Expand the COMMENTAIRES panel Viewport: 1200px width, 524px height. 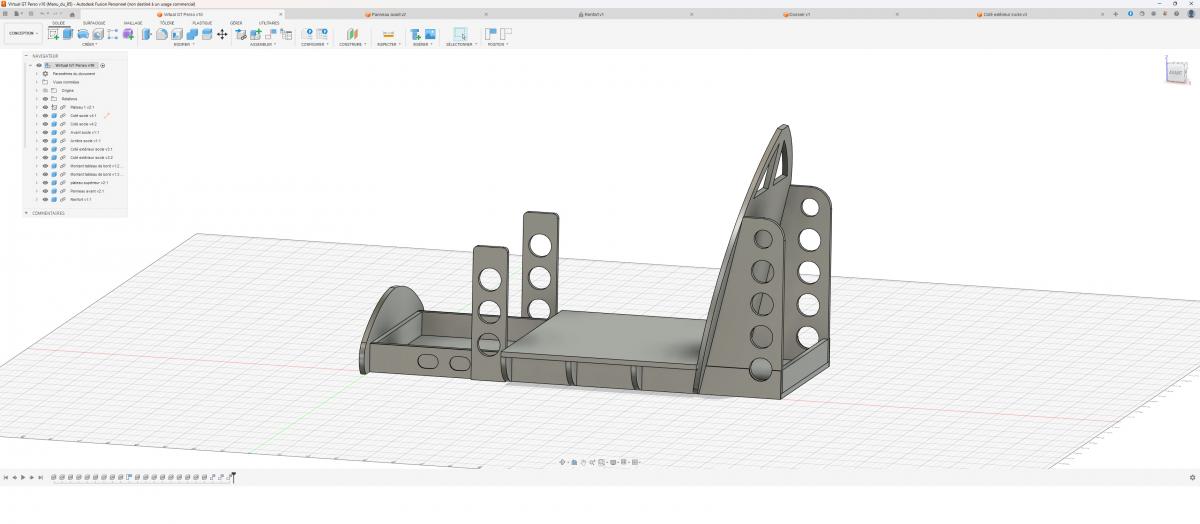[27, 213]
